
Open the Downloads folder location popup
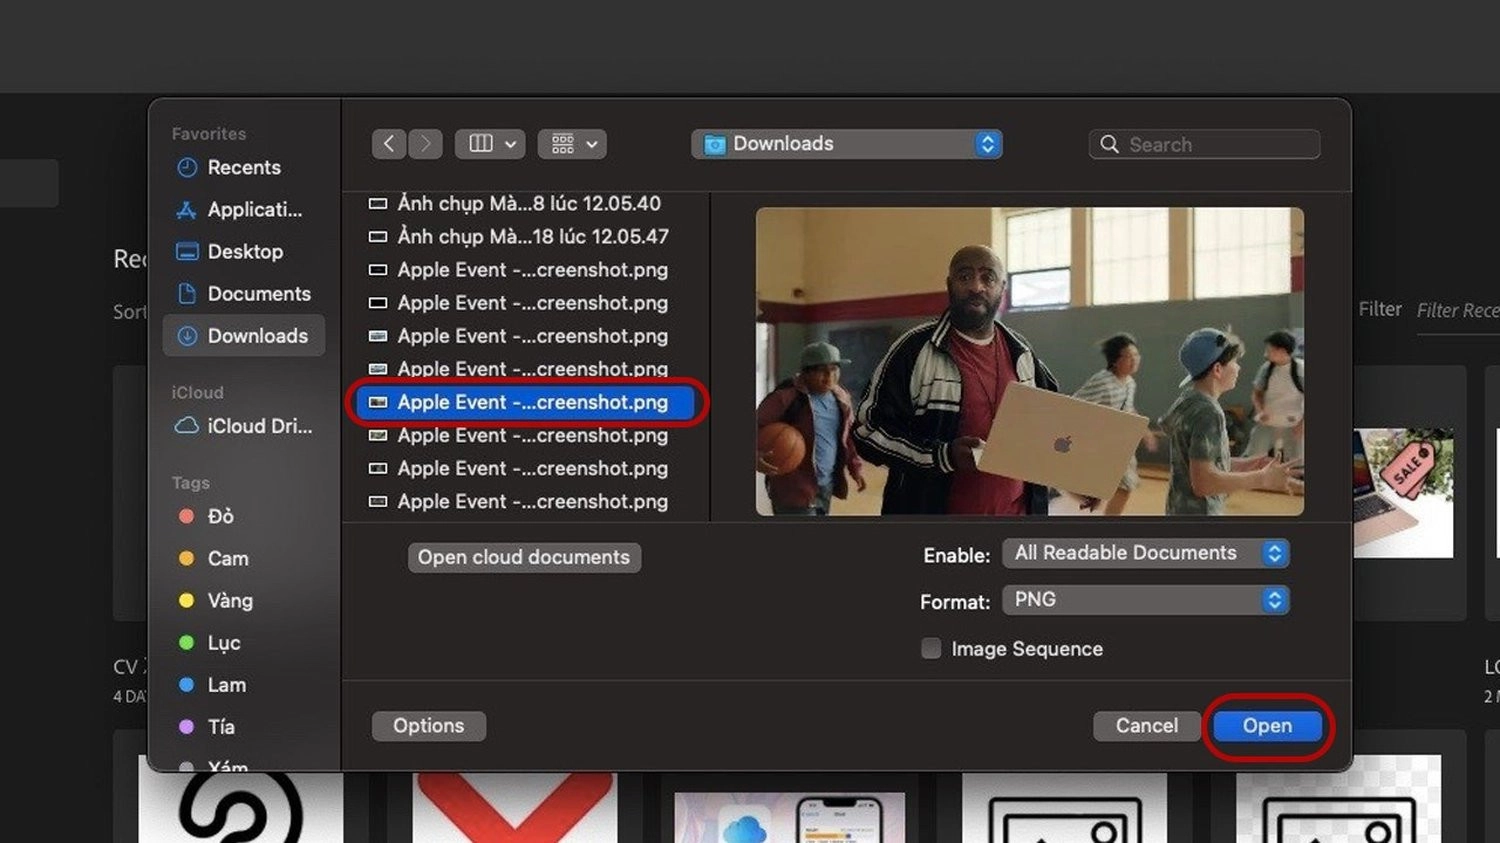pyautogui.click(x=847, y=144)
